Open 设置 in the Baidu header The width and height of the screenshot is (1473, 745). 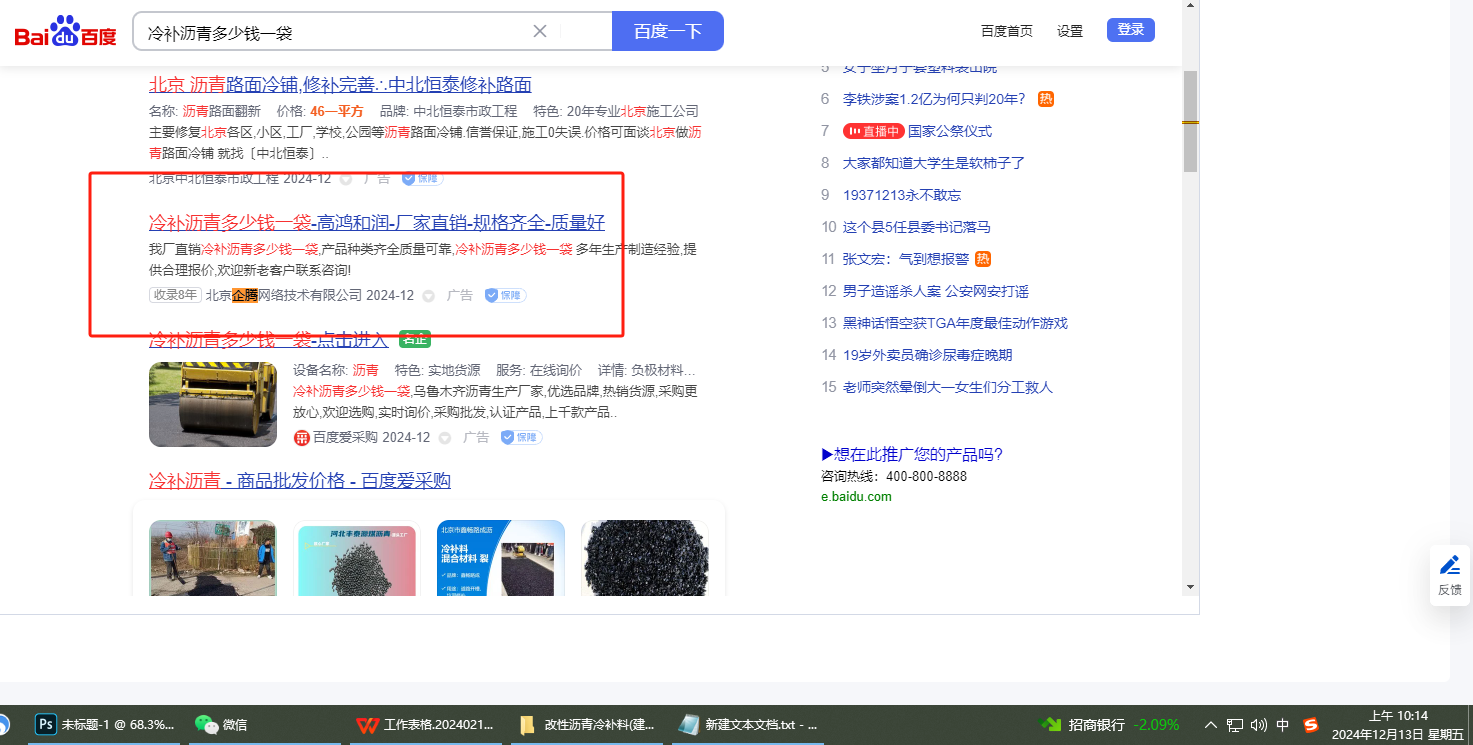(x=1070, y=31)
